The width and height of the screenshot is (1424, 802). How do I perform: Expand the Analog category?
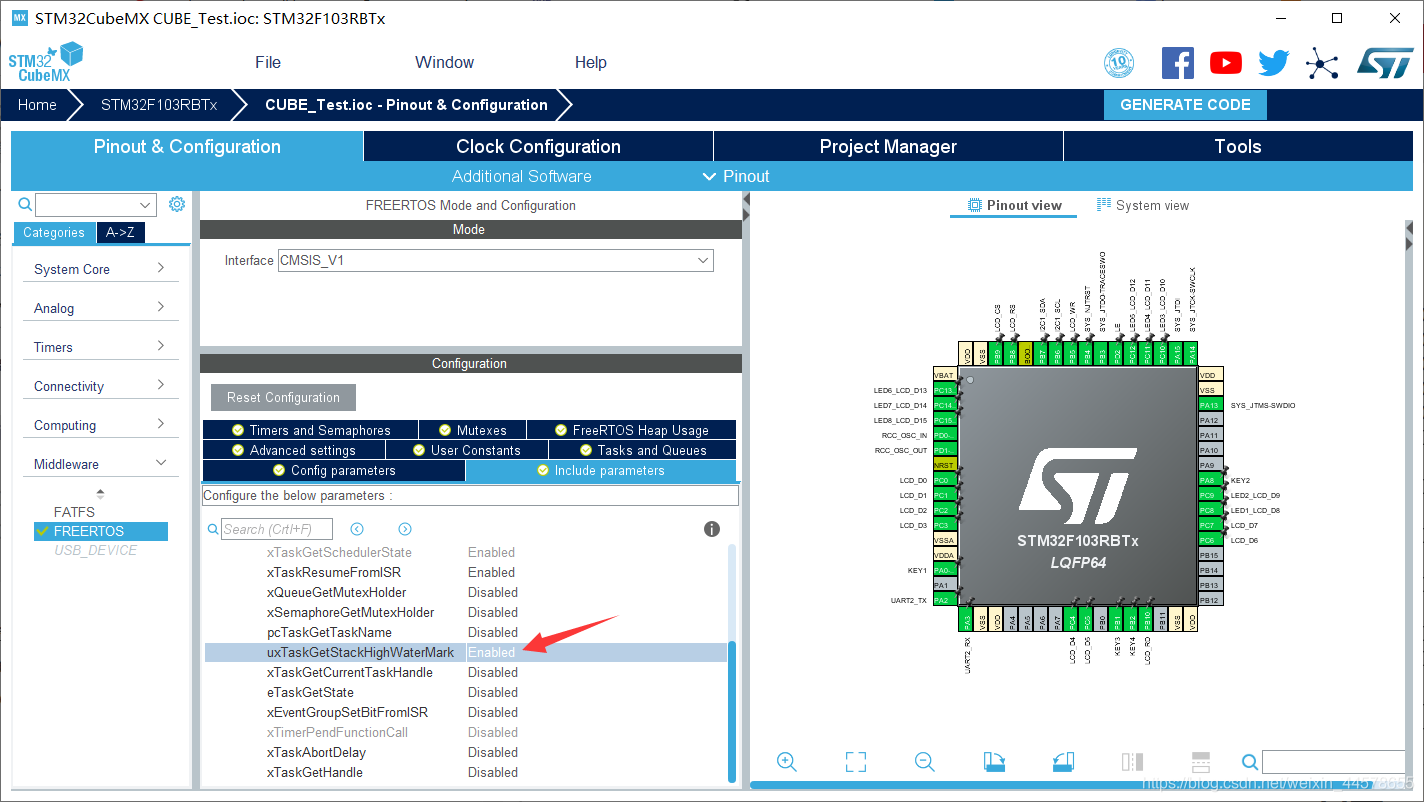pyautogui.click(x=100, y=308)
